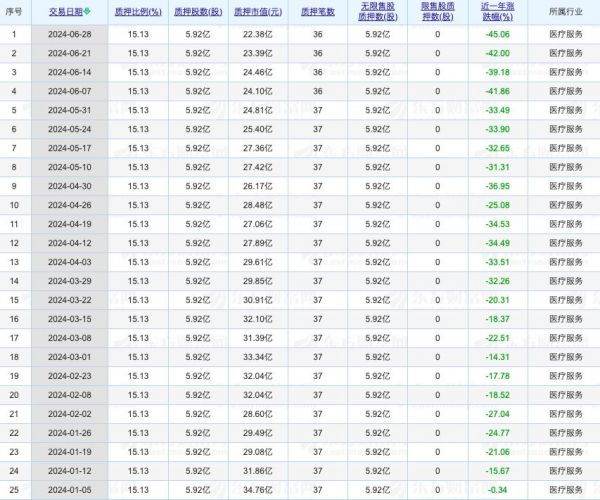600x500 pixels.
Task: Sort by 限售股质押数(股) header link
Action: [x=438, y=11]
